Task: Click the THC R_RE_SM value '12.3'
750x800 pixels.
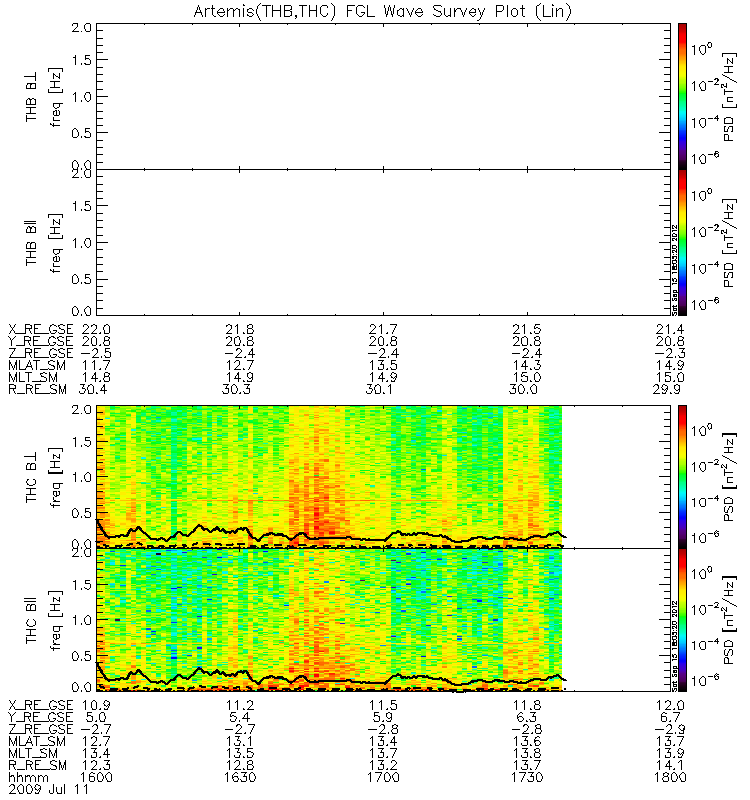Action: [x=96, y=766]
